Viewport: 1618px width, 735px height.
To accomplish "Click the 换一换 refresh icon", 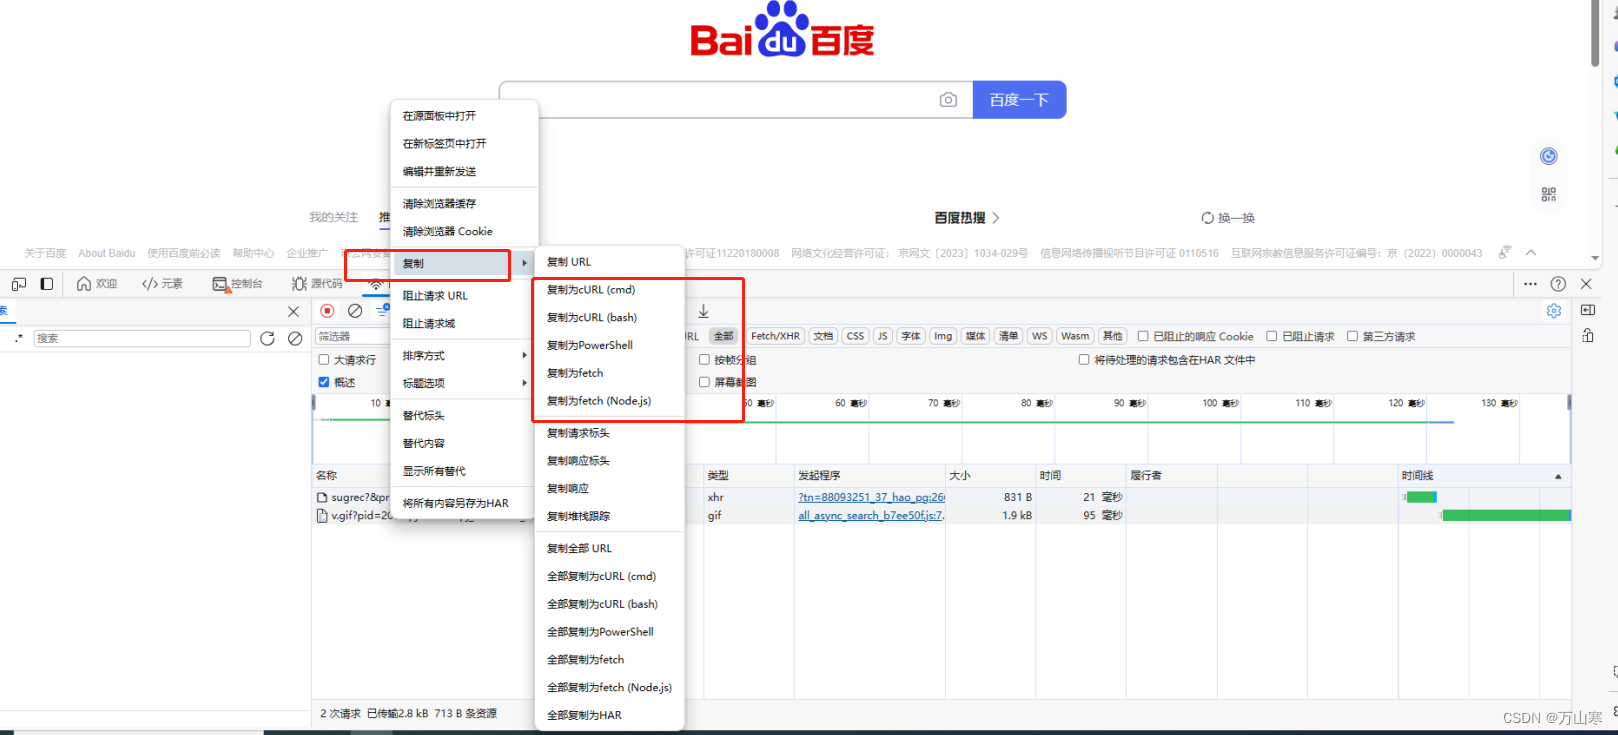I will coord(1208,218).
